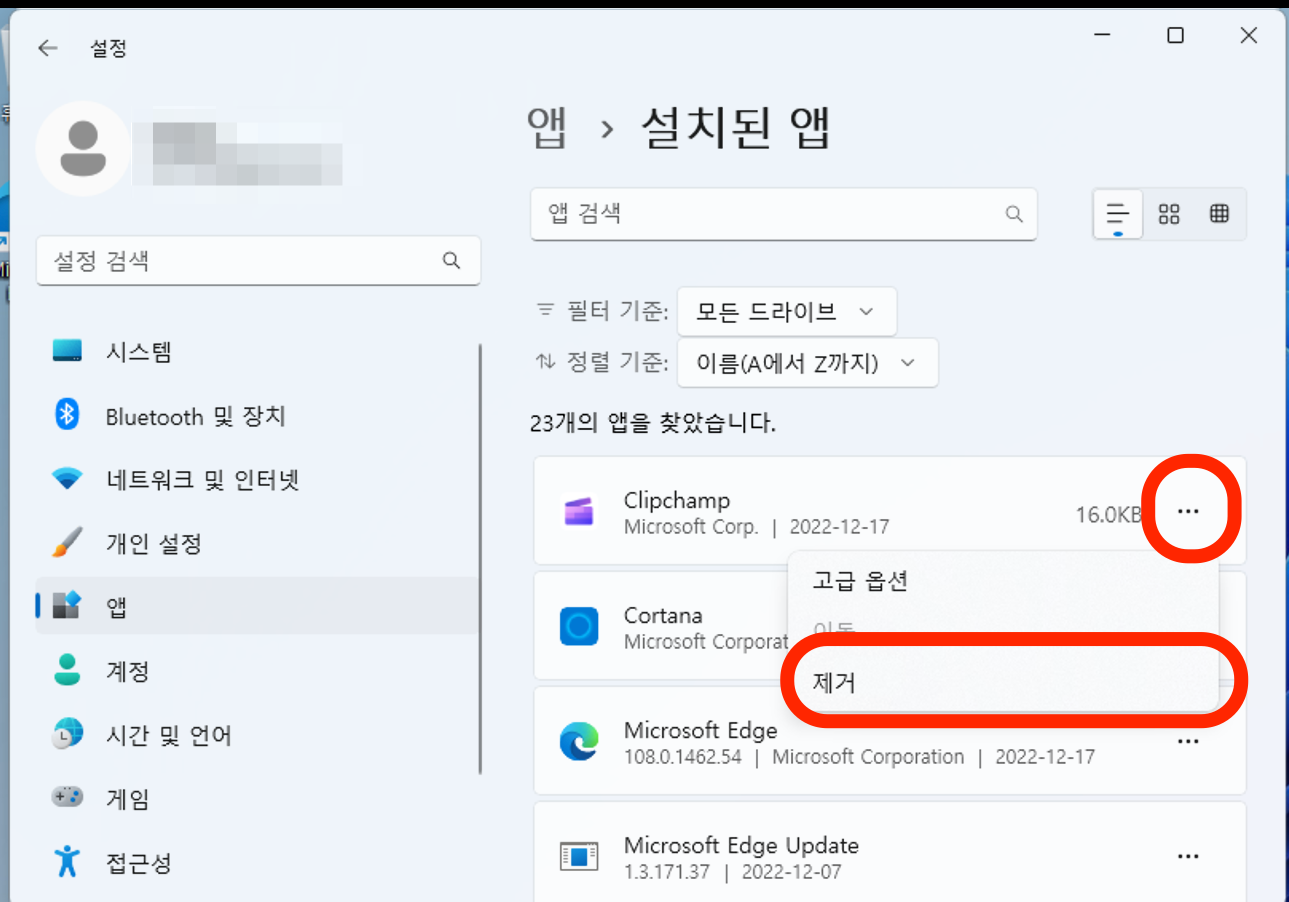Image resolution: width=1289 pixels, height=902 pixels.
Task: Open Bluetooth 및 장치 settings
Action: [x=258, y=416]
